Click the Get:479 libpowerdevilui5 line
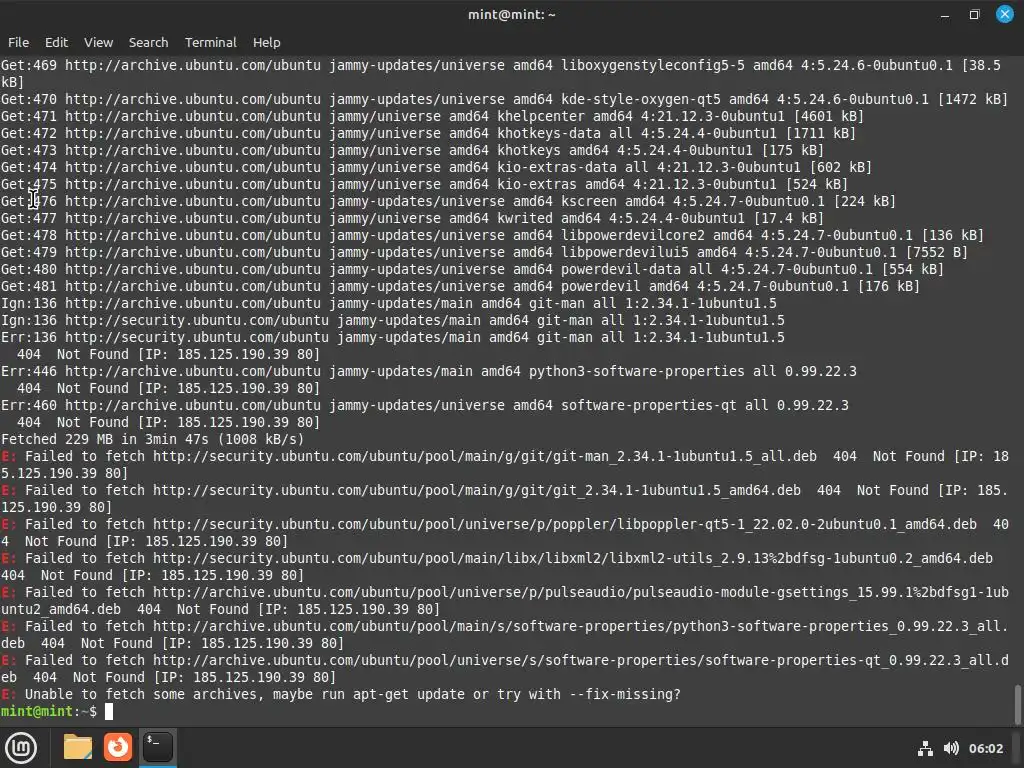This screenshot has width=1024, height=768. tap(485, 252)
